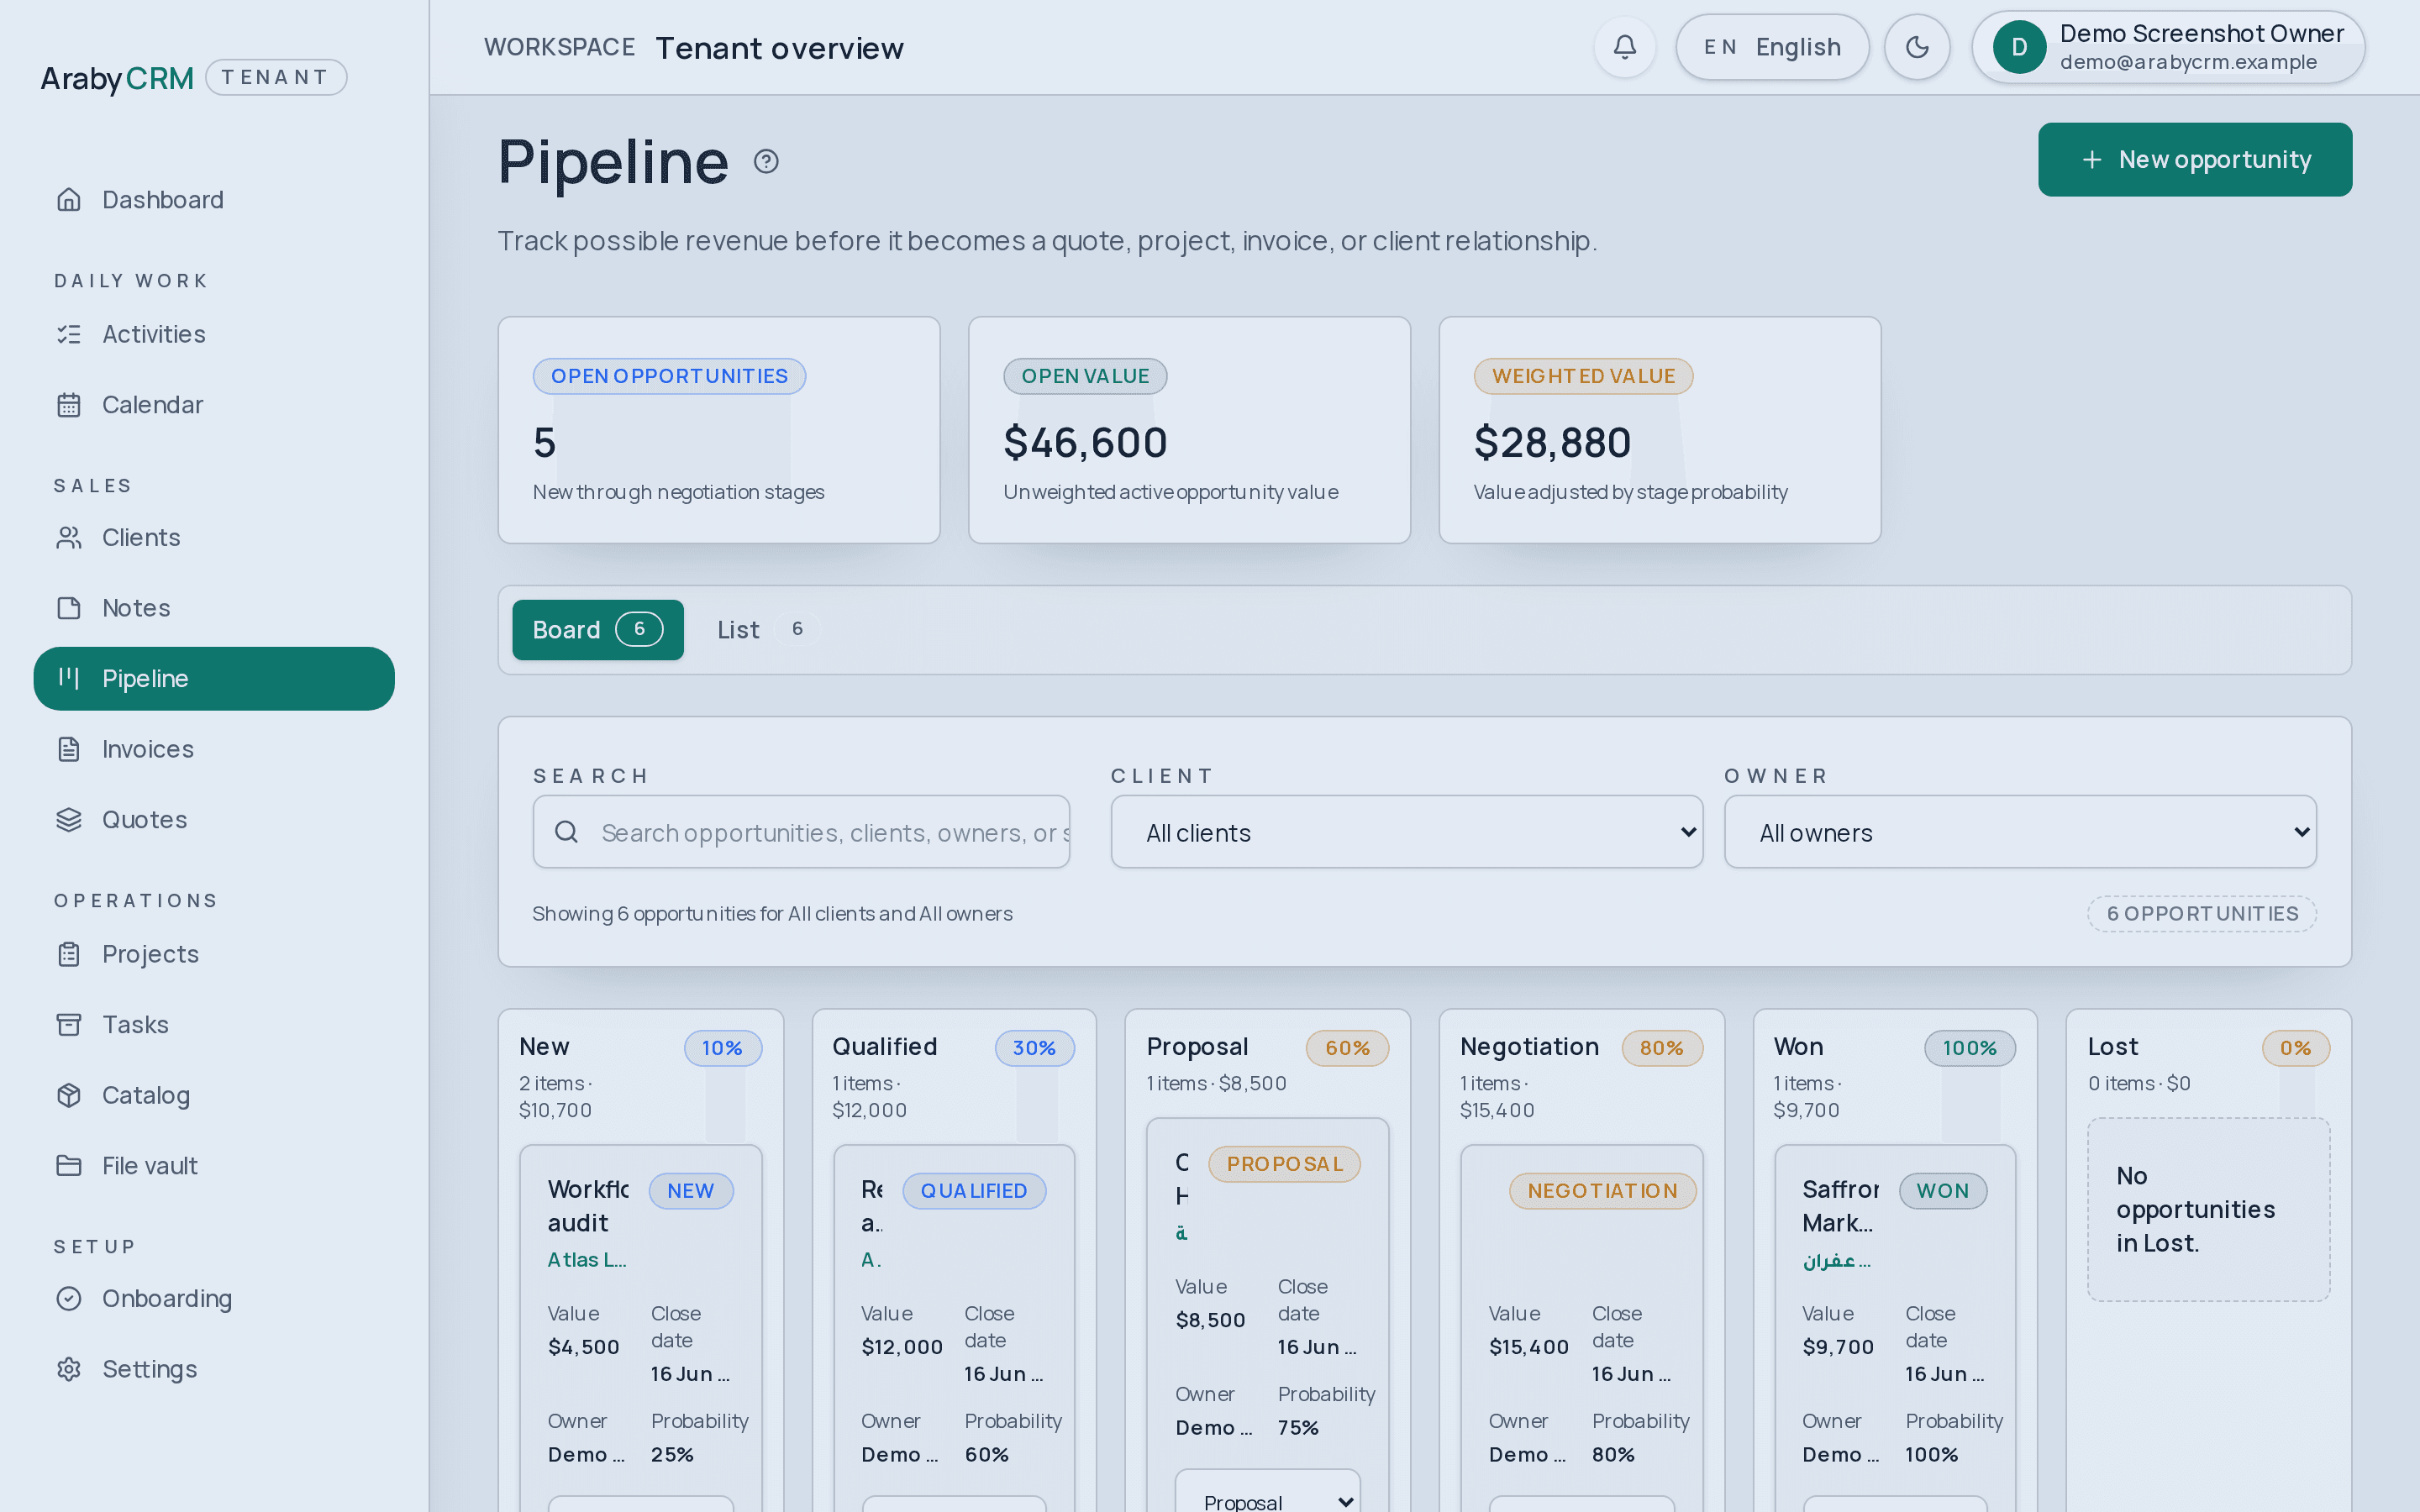2420x1512 pixels.
Task: Click the Clients people icon
Action: point(69,538)
